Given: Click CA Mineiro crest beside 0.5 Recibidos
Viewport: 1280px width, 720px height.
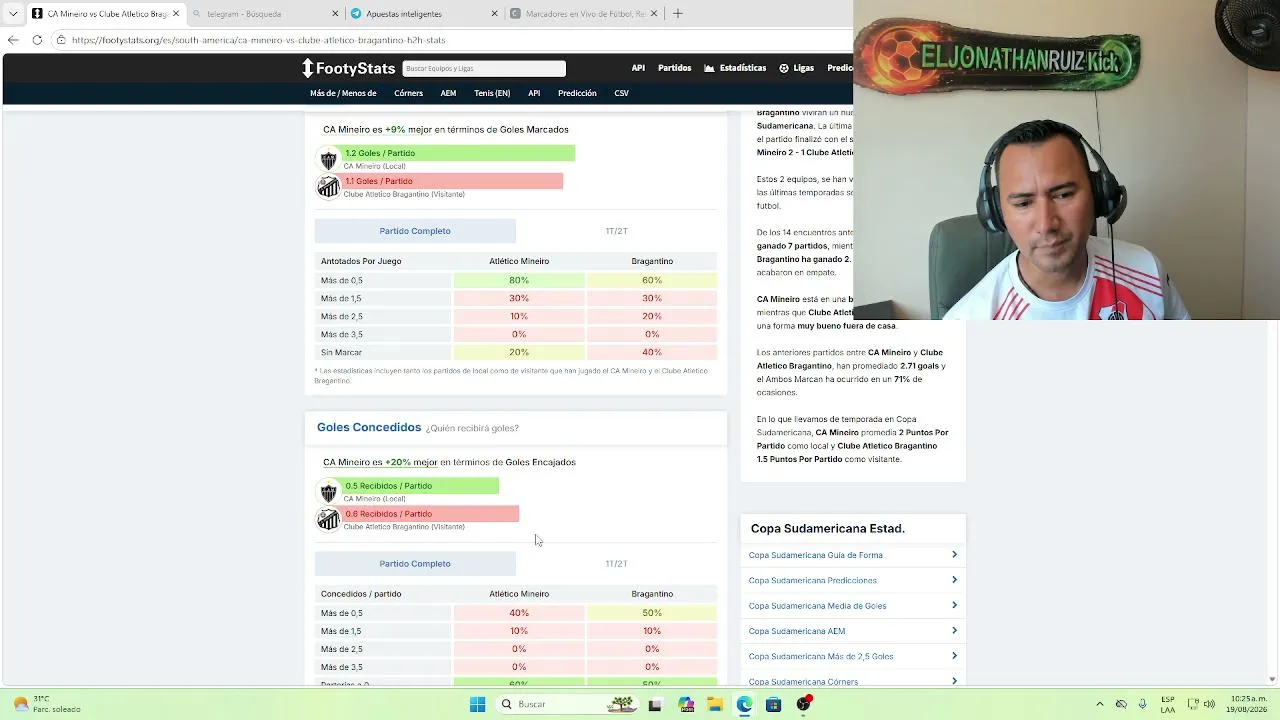Looking at the screenshot, I should (328, 492).
